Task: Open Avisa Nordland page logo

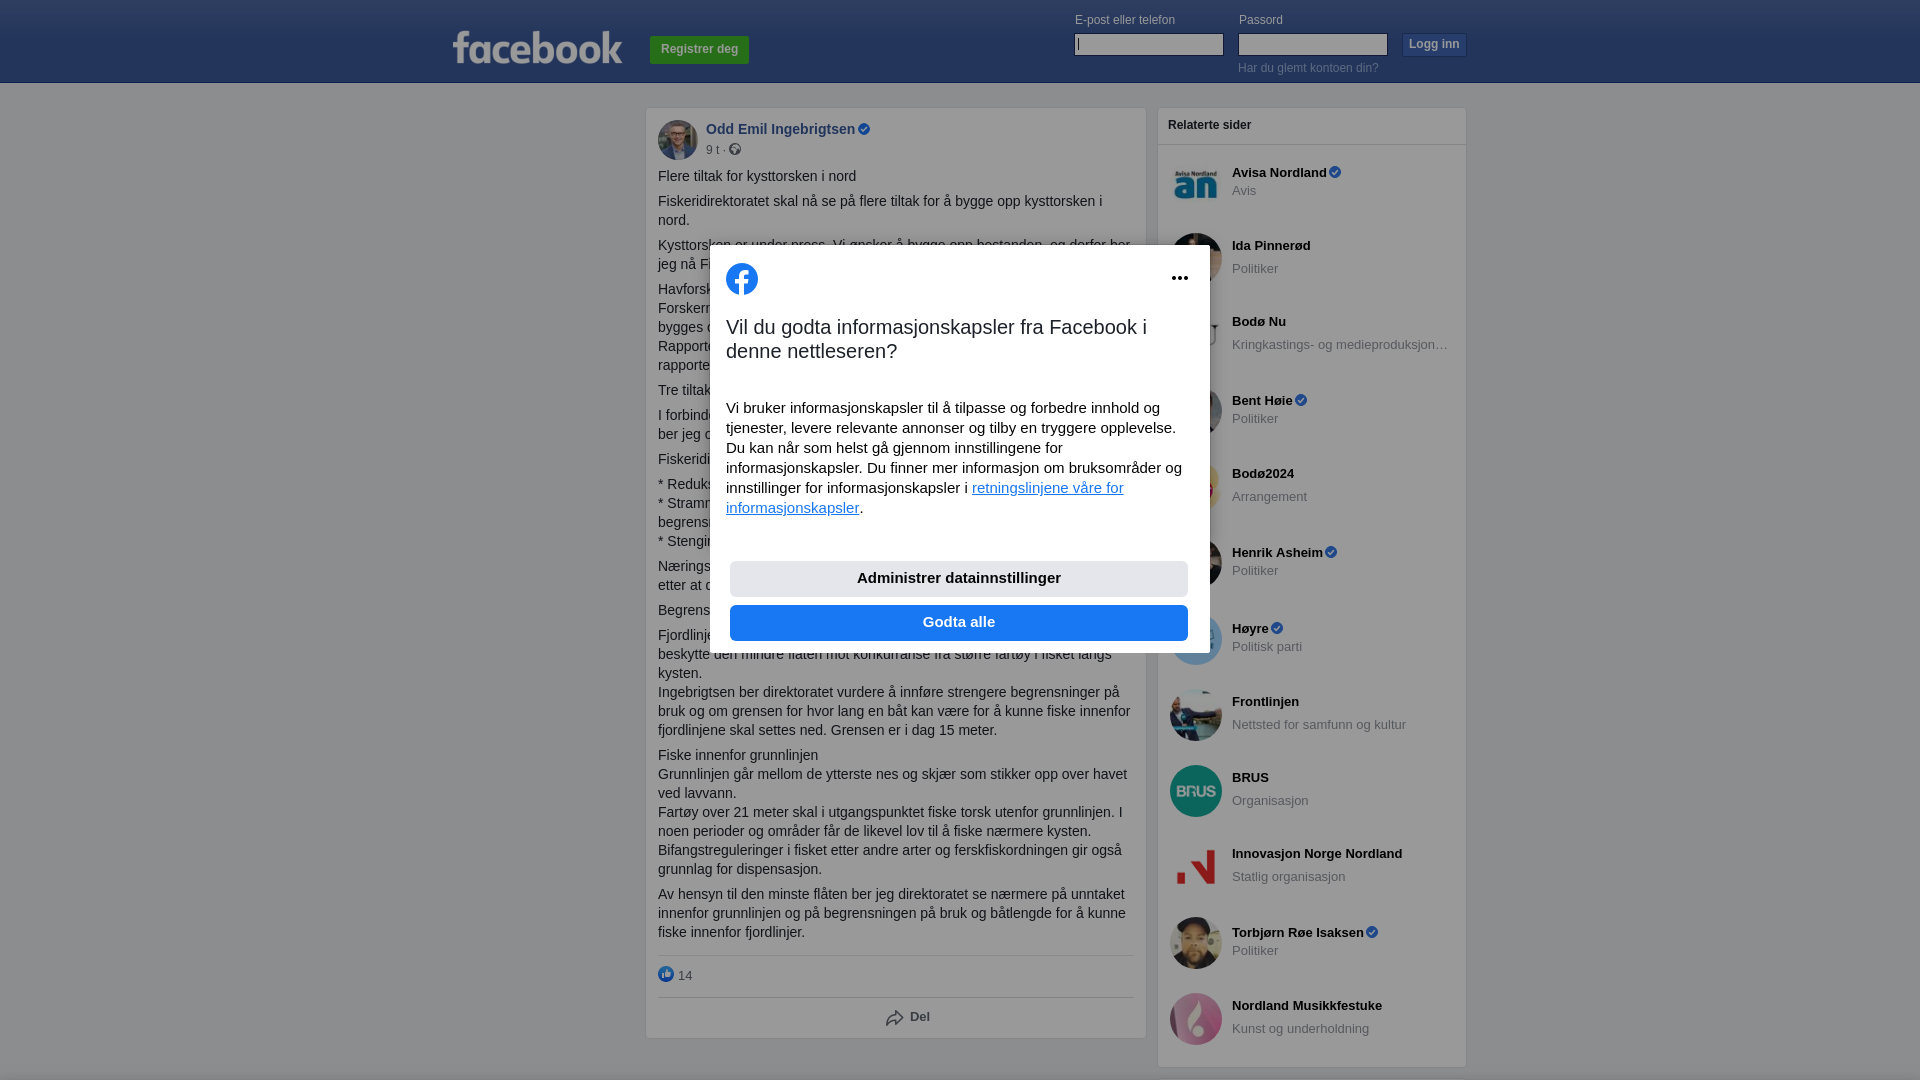Action: (x=1196, y=183)
